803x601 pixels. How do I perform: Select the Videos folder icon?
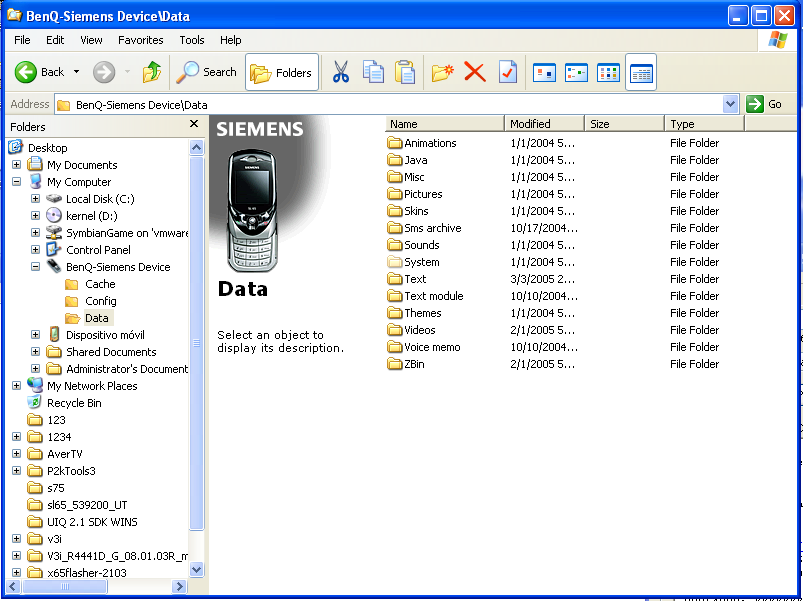[x=394, y=330]
